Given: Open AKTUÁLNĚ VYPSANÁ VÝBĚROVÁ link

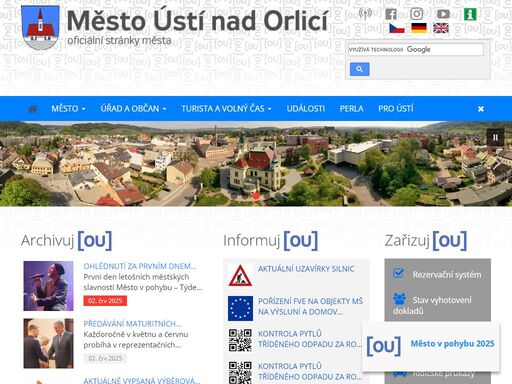Looking at the screenshot, I should [x=142, y=380].
